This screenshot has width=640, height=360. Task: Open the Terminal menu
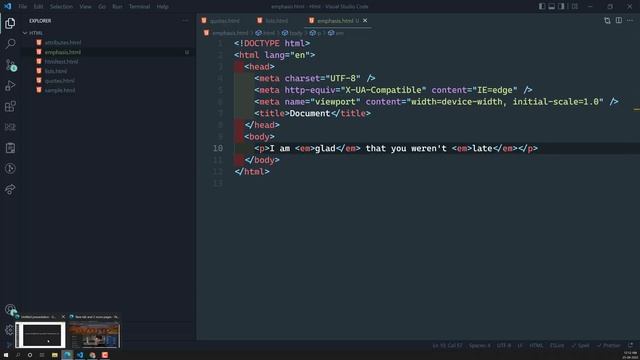pos(140,7)
